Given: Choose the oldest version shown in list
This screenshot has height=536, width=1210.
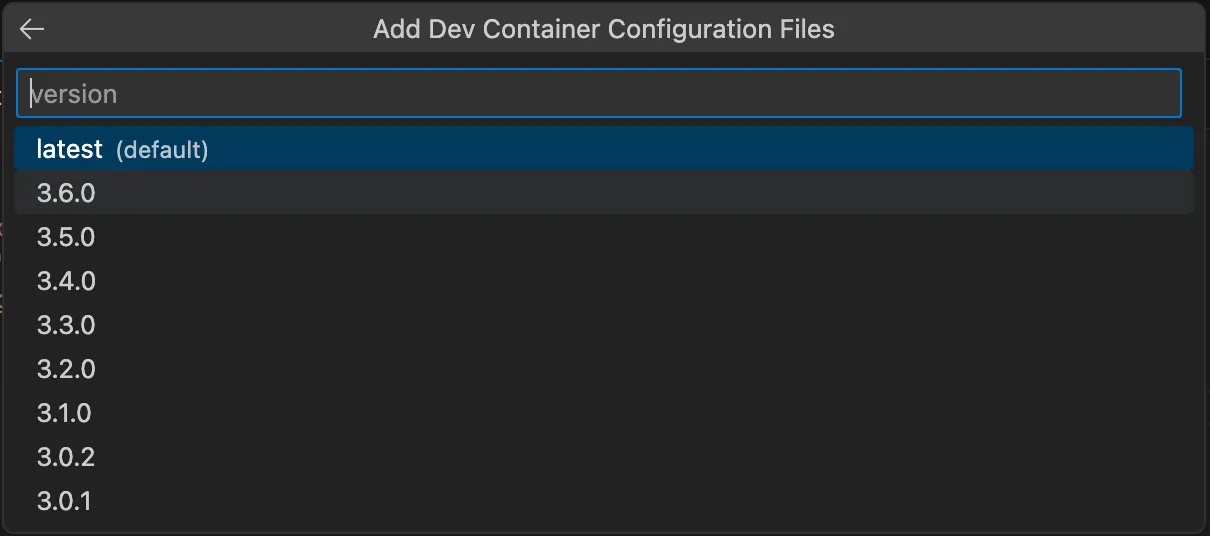Looking at the screenshot, I should point(603,501).
